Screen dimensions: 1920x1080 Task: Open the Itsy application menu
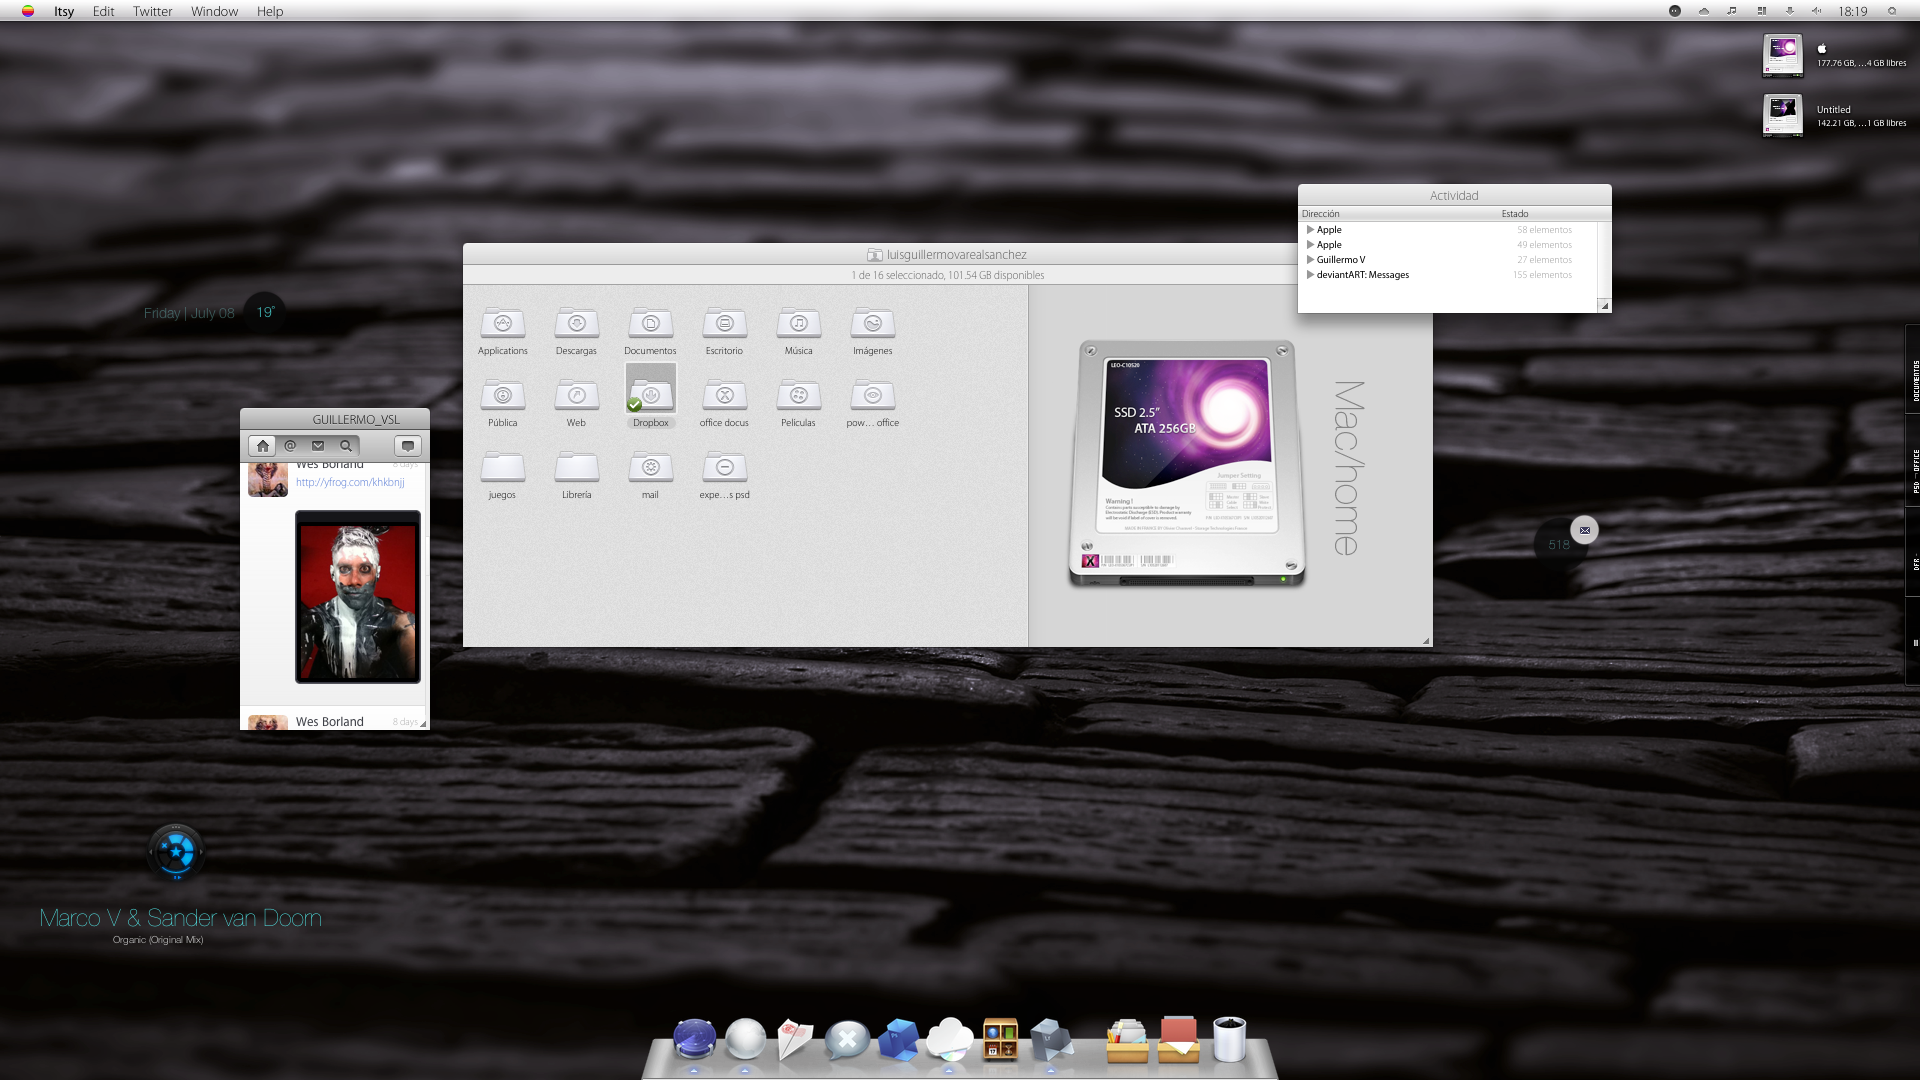pyautogui.click(x=64, y=11)
